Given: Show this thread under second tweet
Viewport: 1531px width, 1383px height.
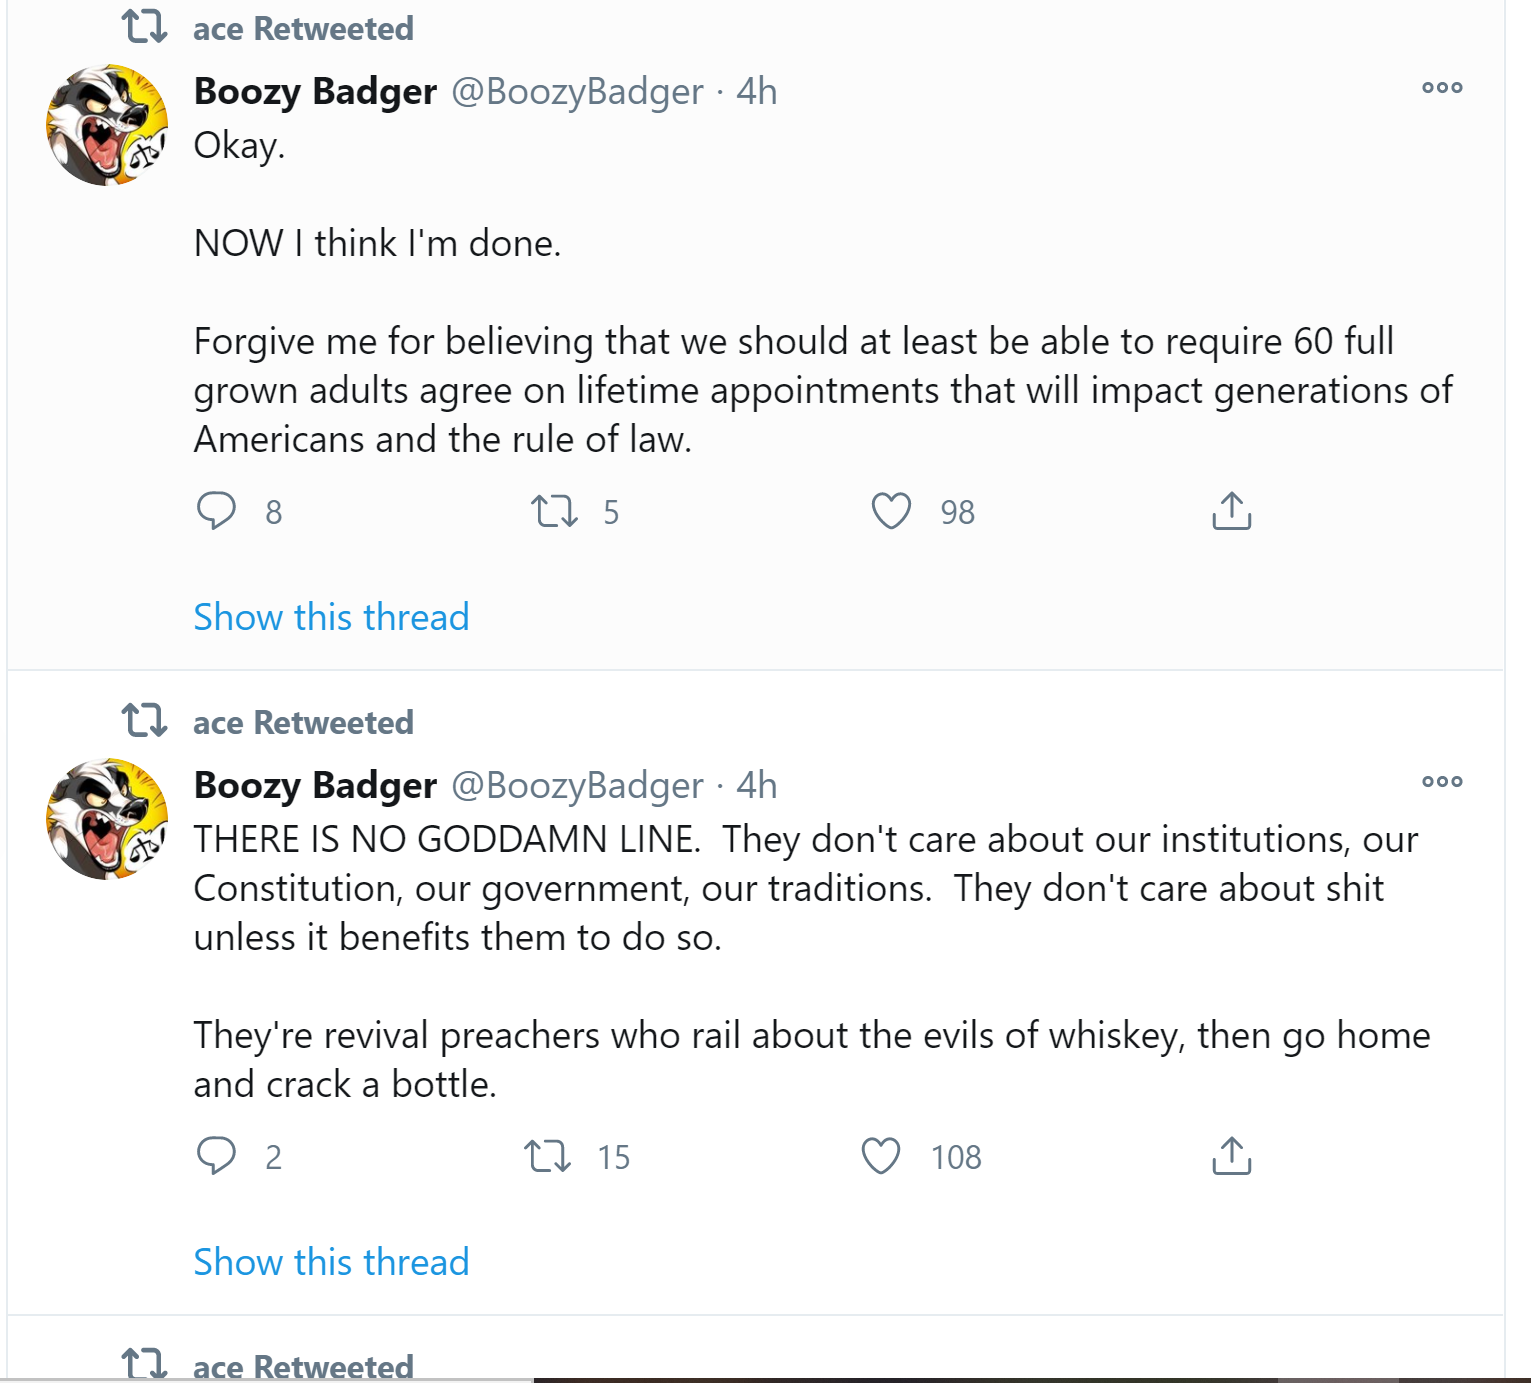Looking at the screenshot, I should pyautogui.click(x=331, y=1262).
